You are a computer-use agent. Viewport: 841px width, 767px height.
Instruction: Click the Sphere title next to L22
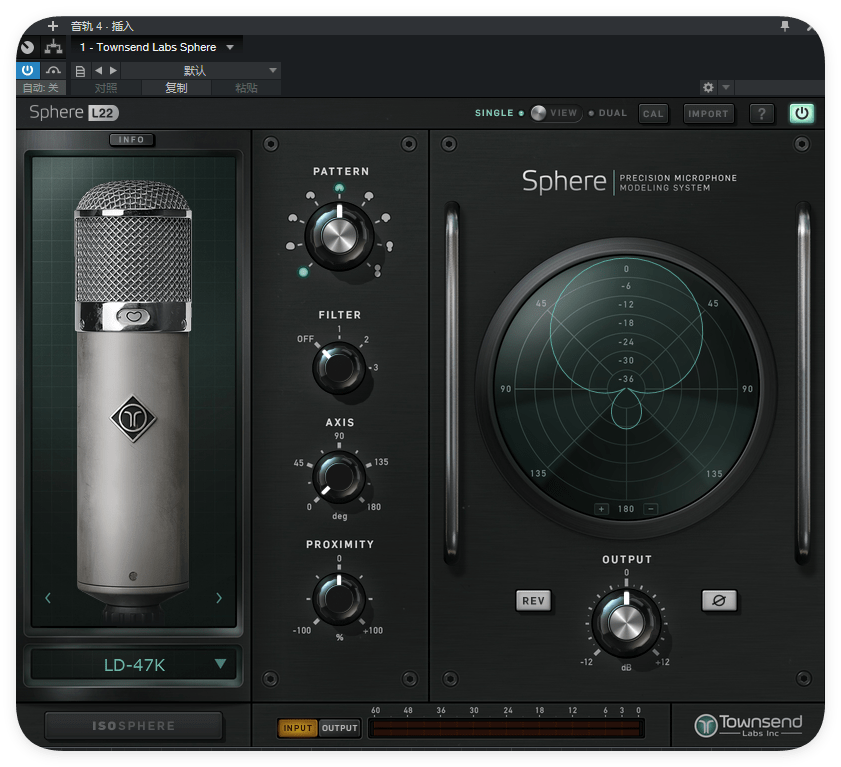(56, 112)
